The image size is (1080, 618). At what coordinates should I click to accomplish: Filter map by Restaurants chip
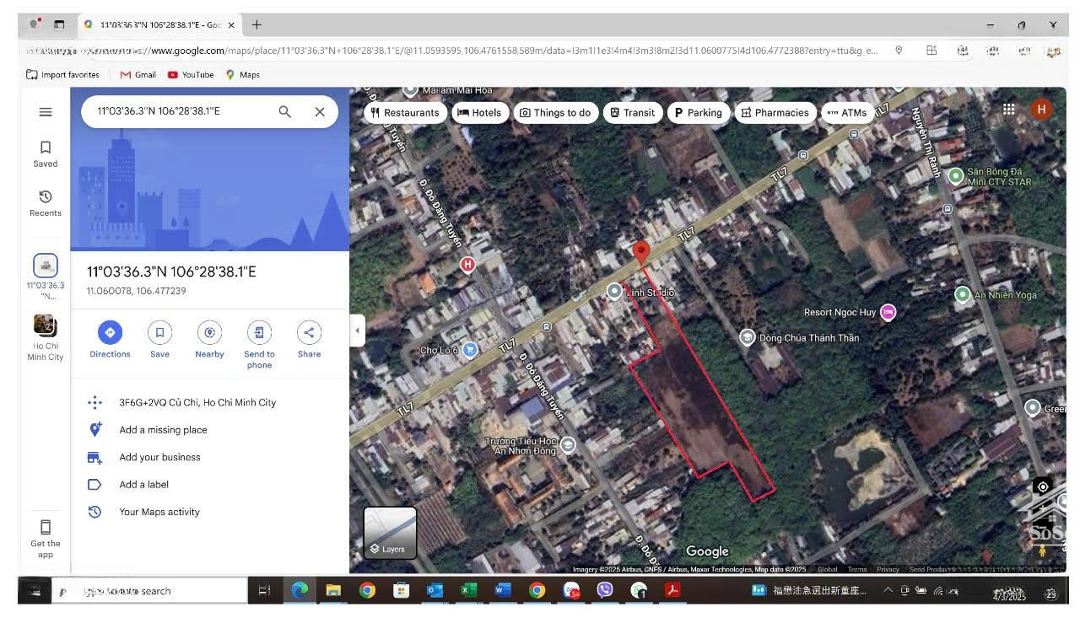[x=405, y=113]
